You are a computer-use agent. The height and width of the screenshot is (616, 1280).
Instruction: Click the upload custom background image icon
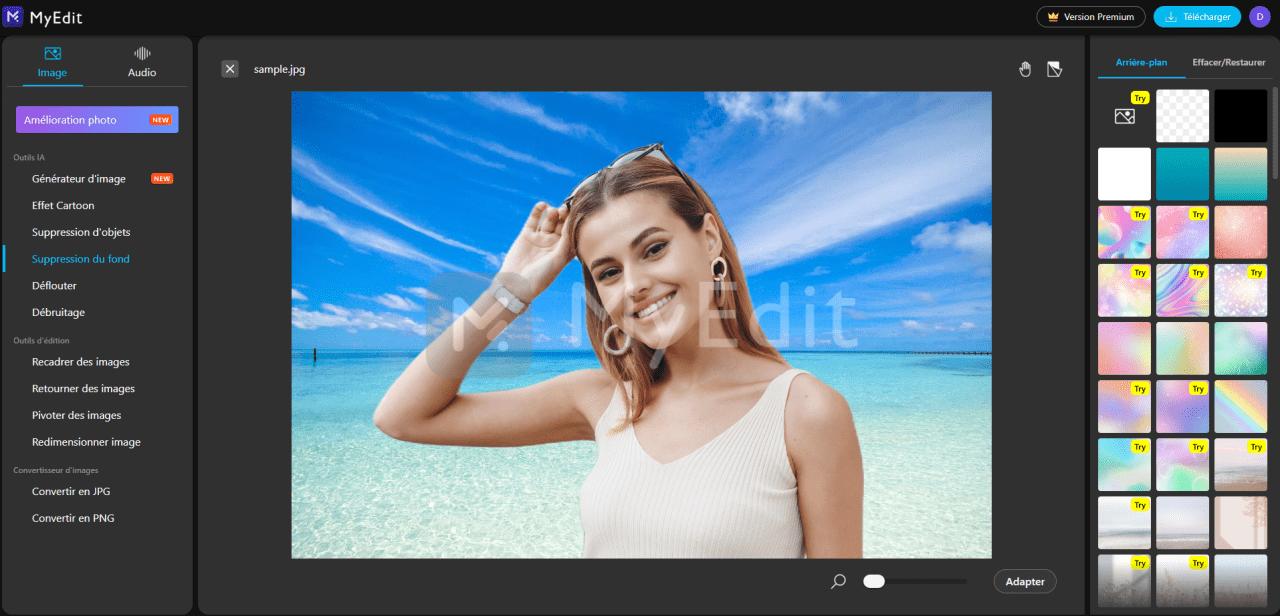point(1124,115)
